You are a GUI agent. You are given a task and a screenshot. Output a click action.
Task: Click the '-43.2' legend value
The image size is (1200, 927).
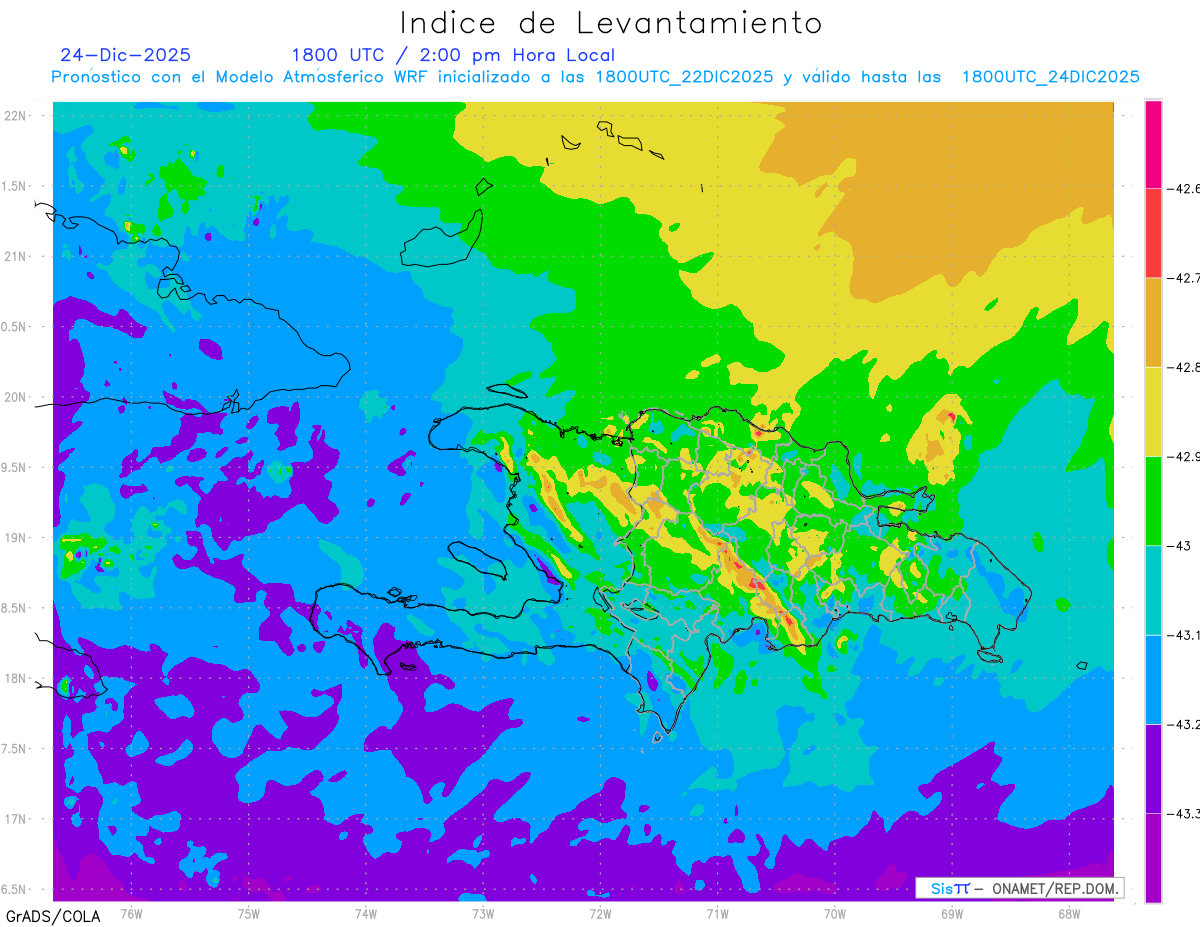(x=1186, y=725)
